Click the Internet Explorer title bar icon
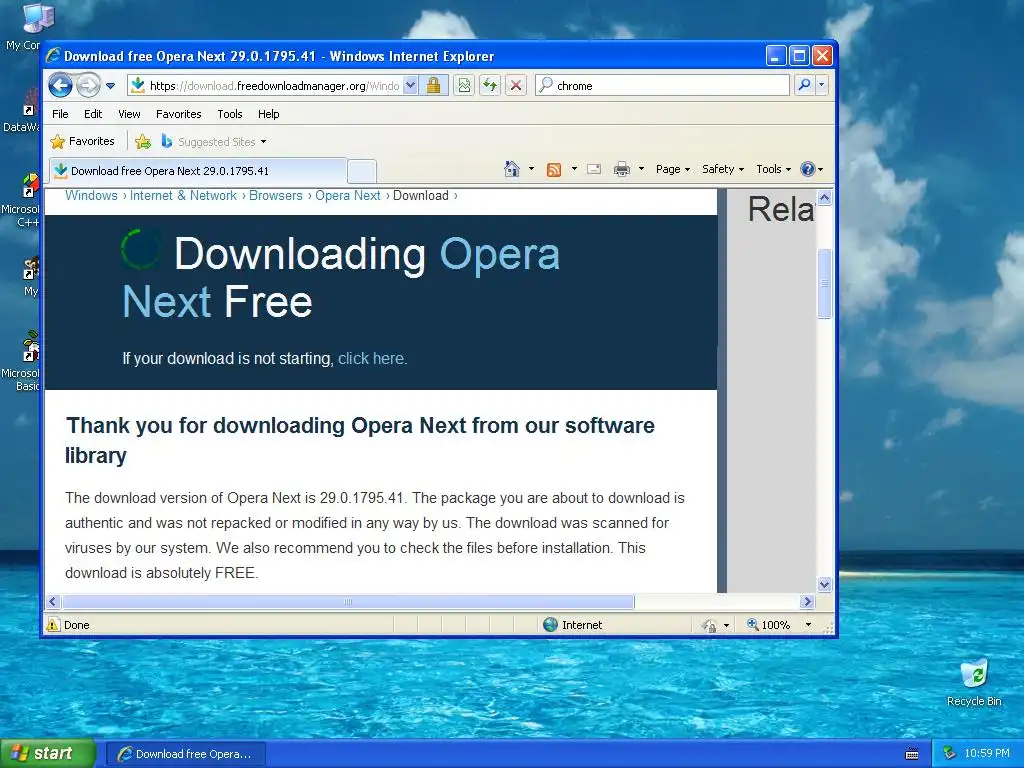Image resolution: width=1024 pixels, height=768 pixels. tap(54, 56)
